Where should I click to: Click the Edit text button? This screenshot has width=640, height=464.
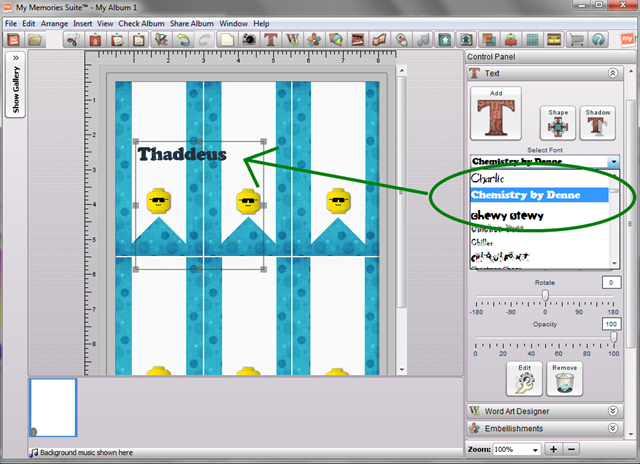pyautogui.click(x=524, y=379)
